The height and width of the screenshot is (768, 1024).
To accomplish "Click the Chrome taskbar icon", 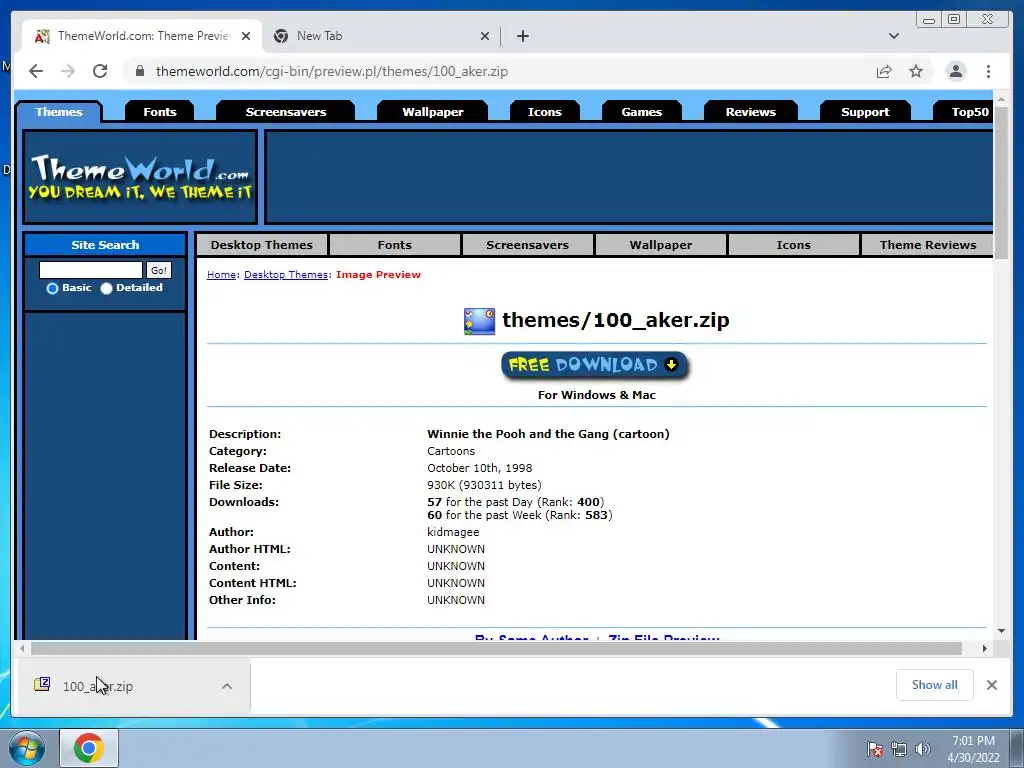I will pyautogui.click(x=89, y=748).
